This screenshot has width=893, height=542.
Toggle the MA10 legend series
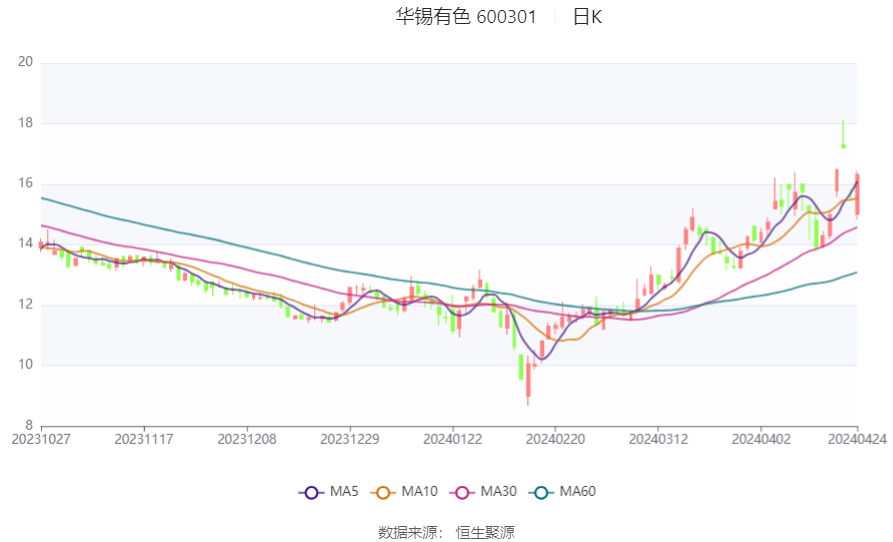(x=404, y=492)
